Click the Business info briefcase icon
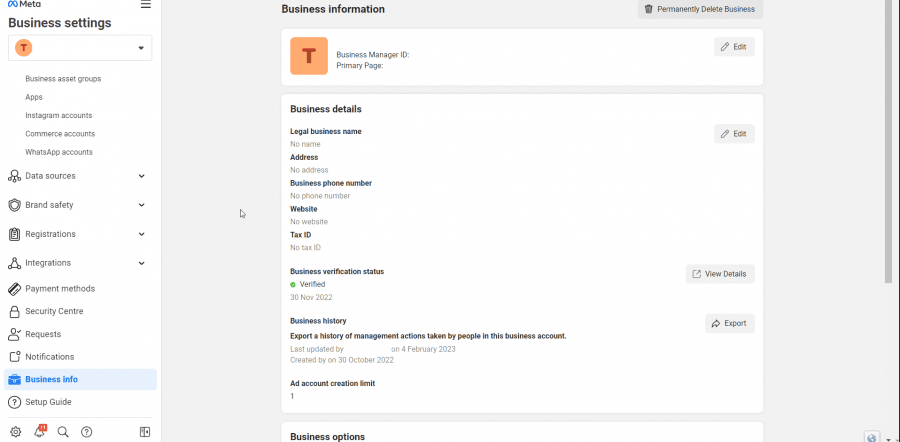Viewport: 900px width, 442px height. coord(14,379)
